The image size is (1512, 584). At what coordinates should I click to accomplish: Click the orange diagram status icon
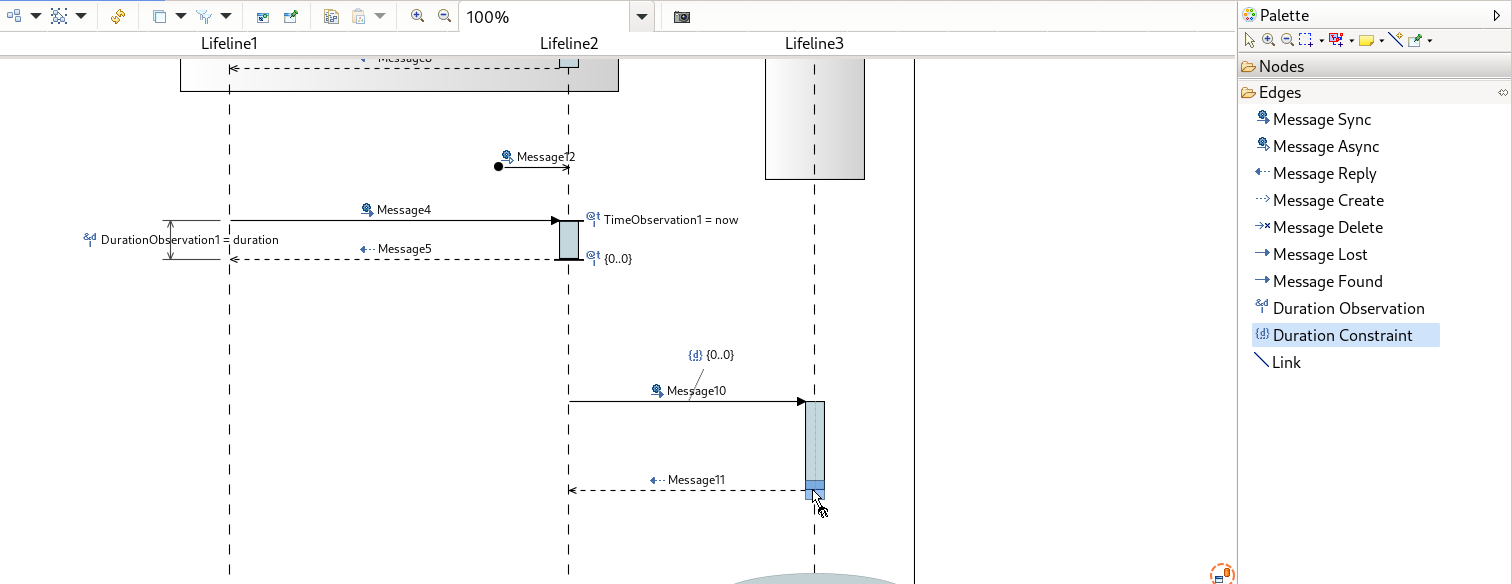[x=1222, y=574]
